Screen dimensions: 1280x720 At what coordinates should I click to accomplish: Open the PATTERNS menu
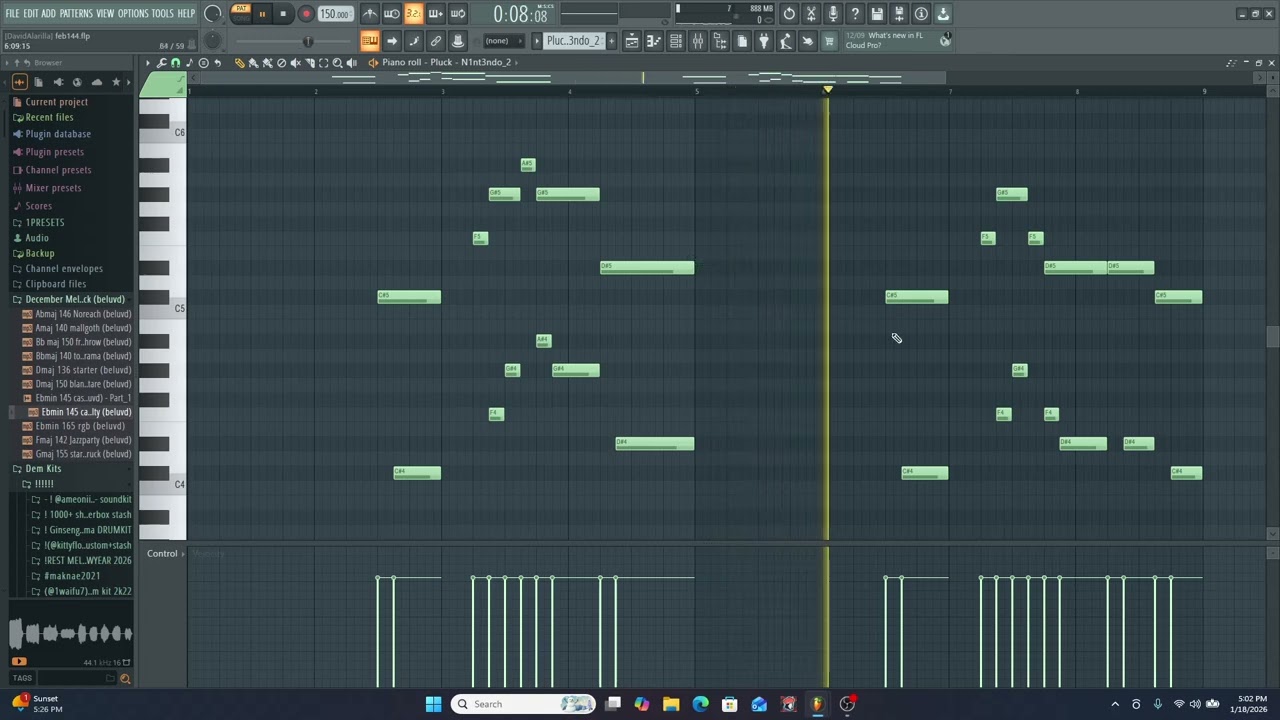click(x=76, y=13)
